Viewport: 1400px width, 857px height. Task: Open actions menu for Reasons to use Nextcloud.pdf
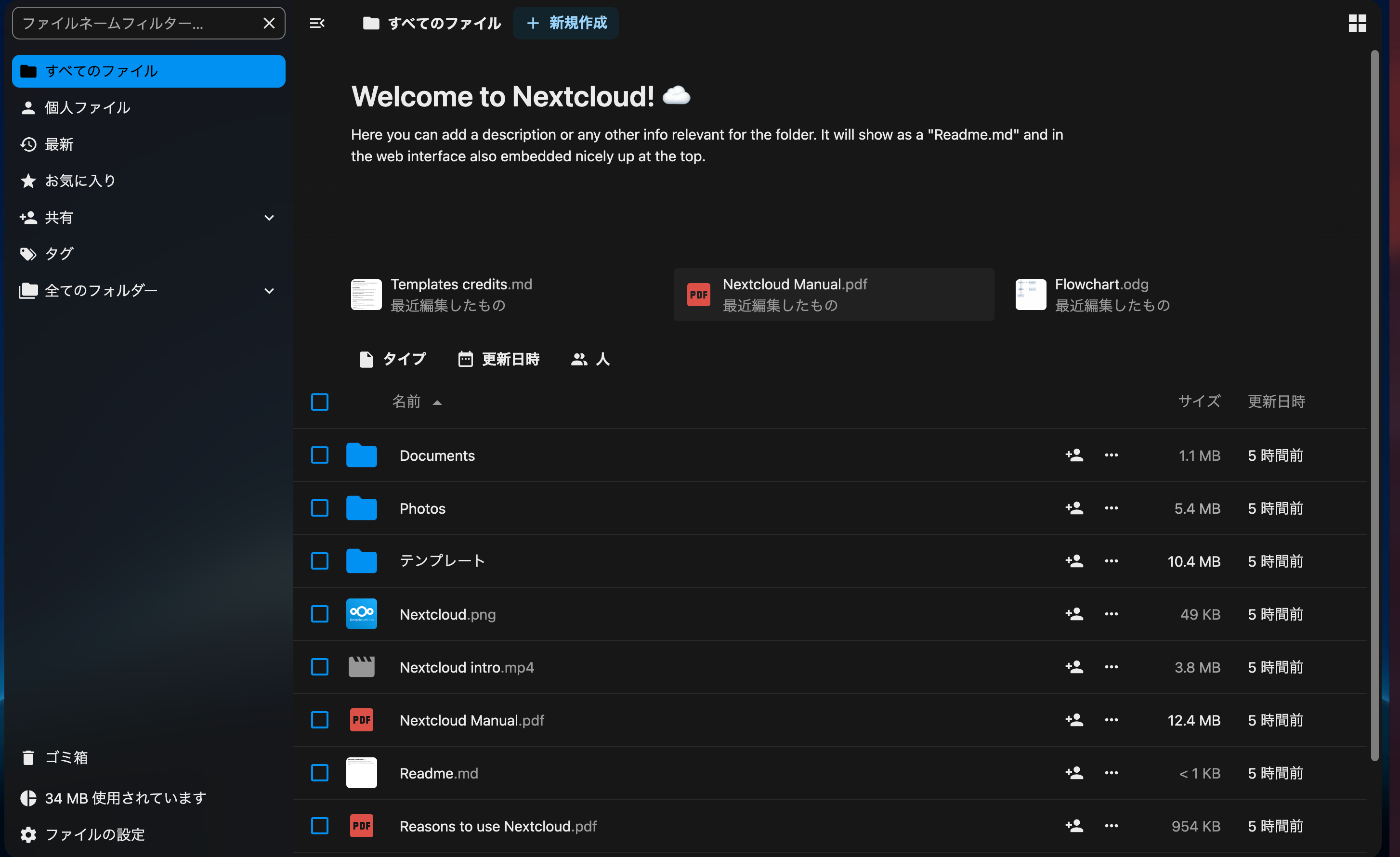(1111, 826)
